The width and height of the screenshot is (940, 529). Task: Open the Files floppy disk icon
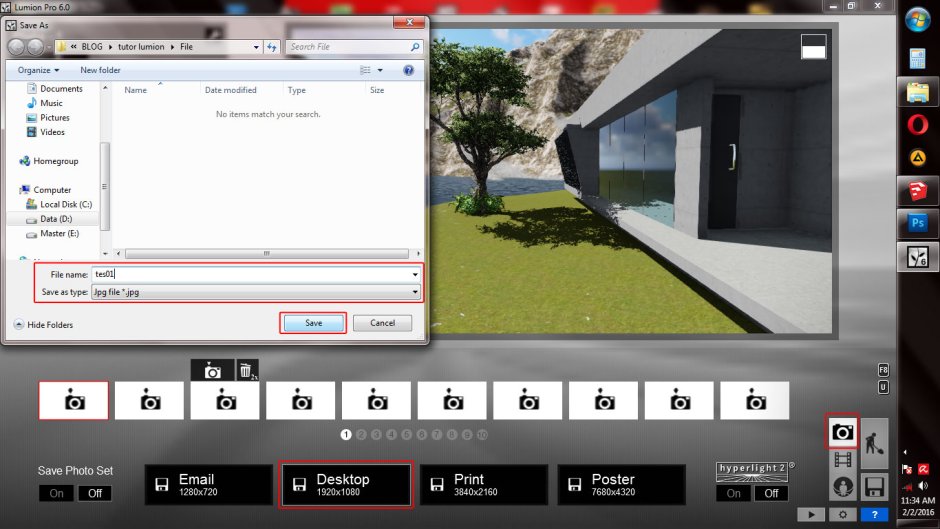[x=873, y=486]
